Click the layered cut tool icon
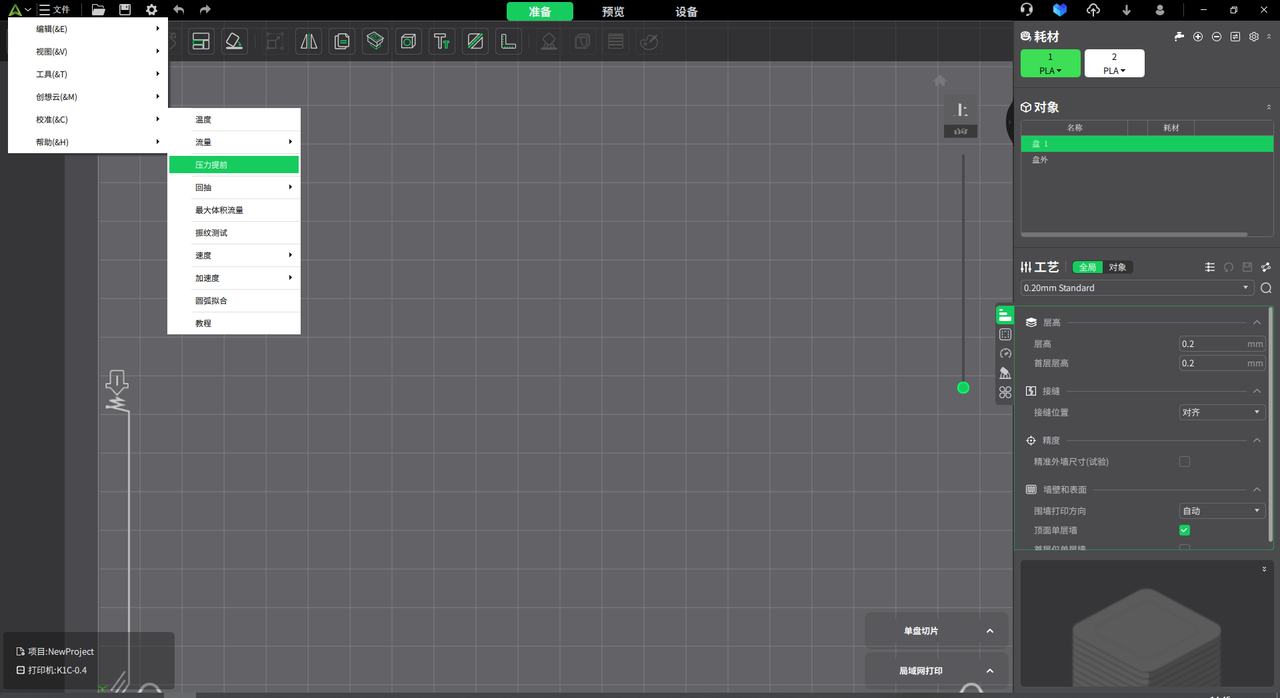1280x698 pixels. pos(375,42)
